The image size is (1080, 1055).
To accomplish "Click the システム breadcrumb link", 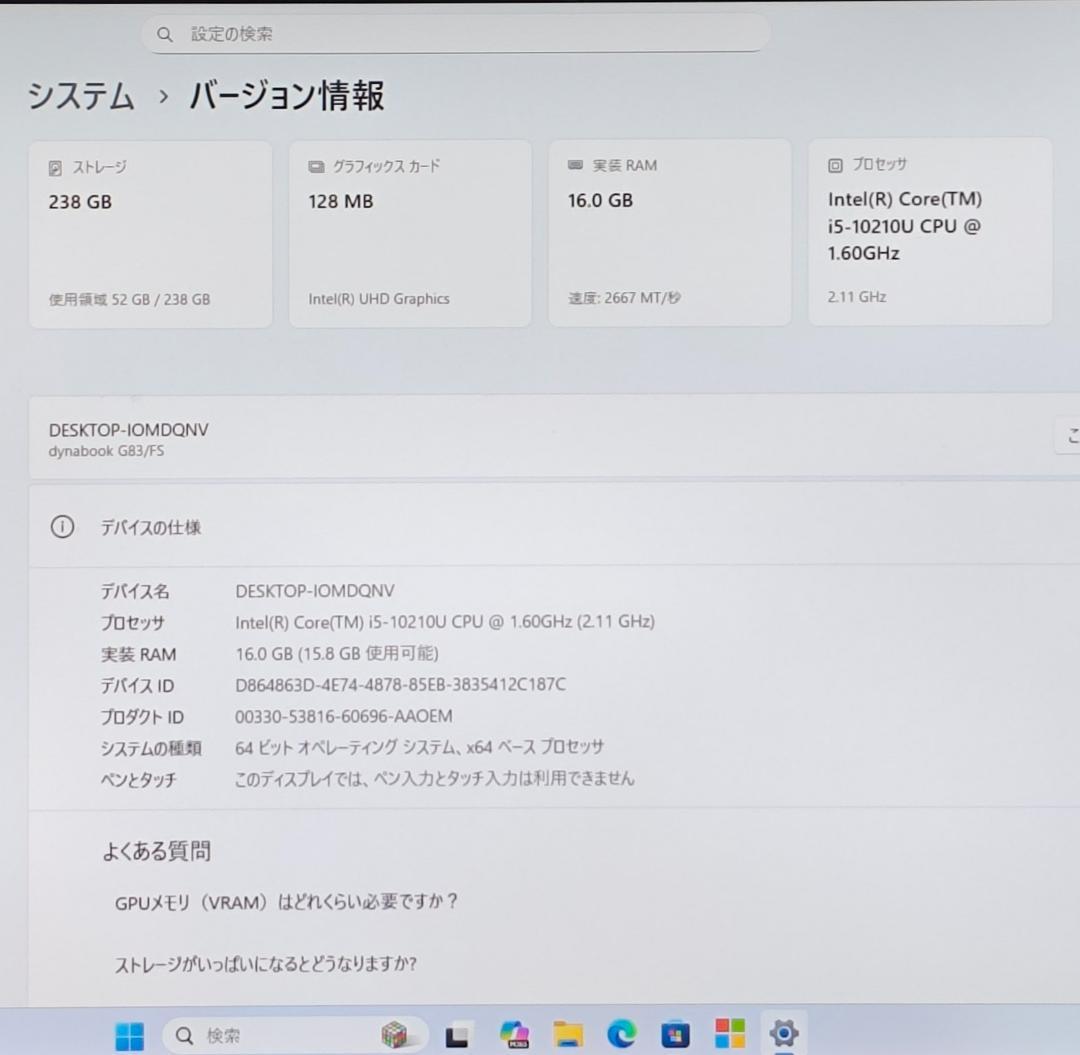I will point(80,97).
